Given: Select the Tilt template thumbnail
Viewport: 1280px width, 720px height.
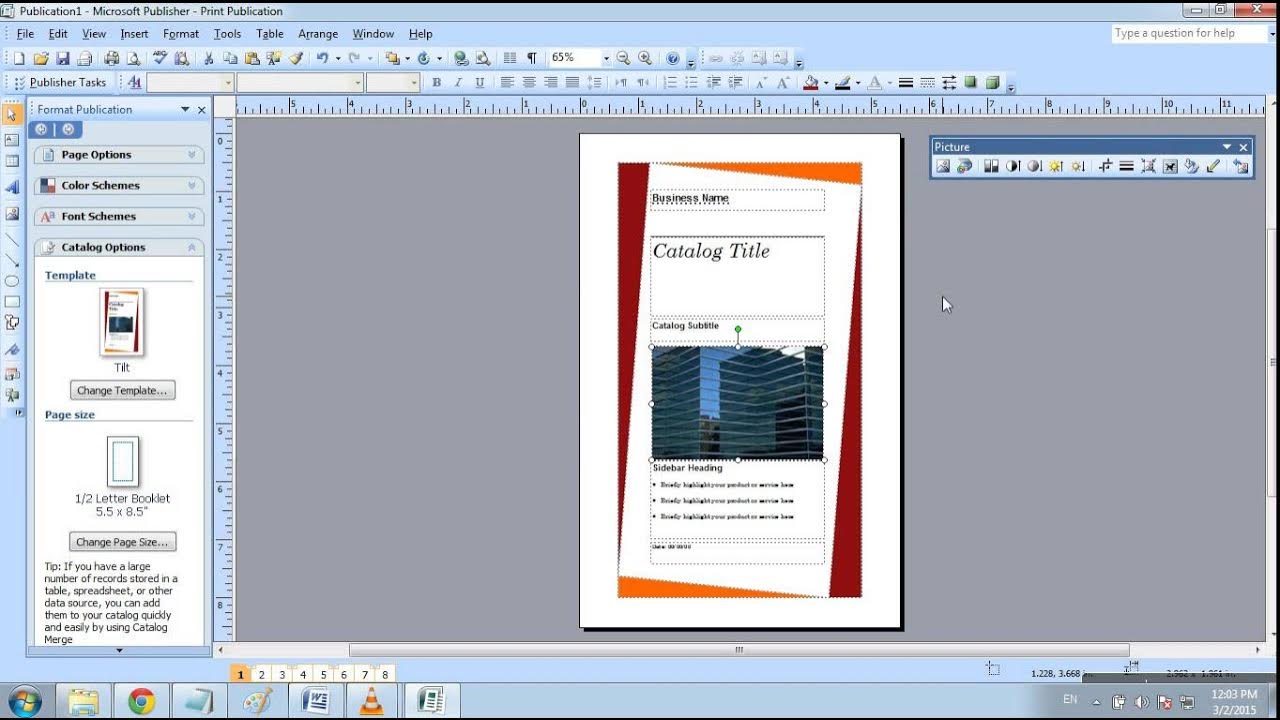Looking at the screenshot, I should 122,322.
